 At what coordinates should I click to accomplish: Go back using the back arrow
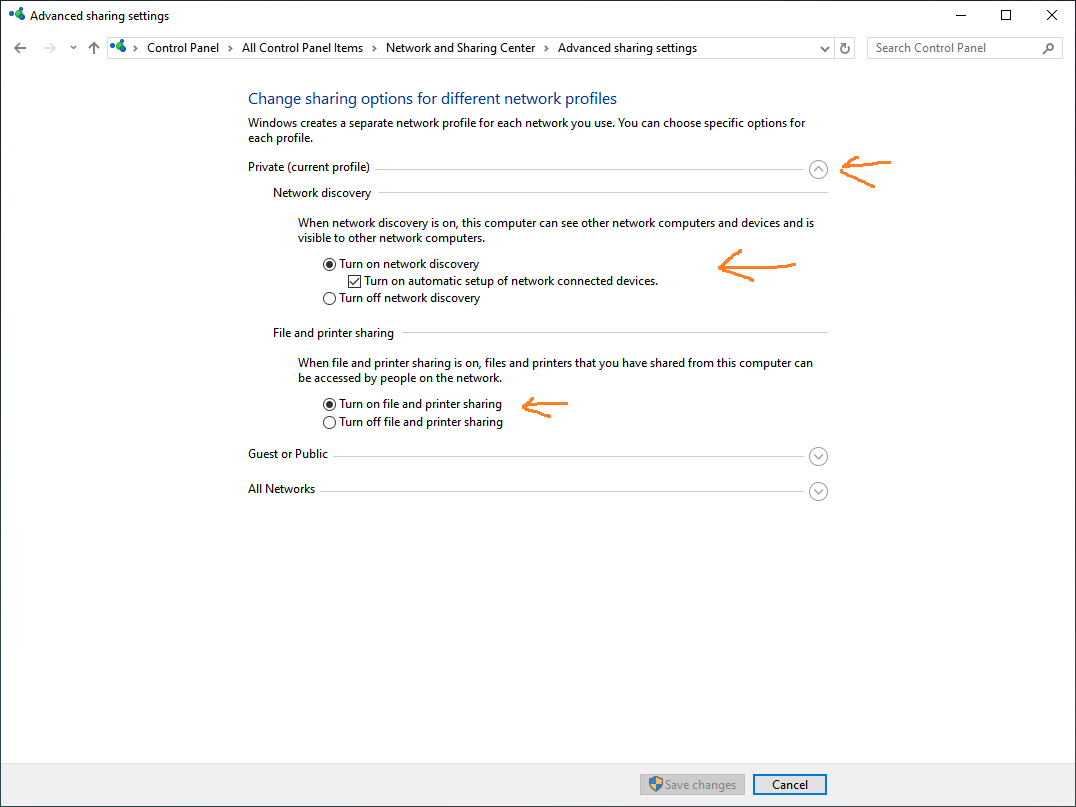point(20,48)
